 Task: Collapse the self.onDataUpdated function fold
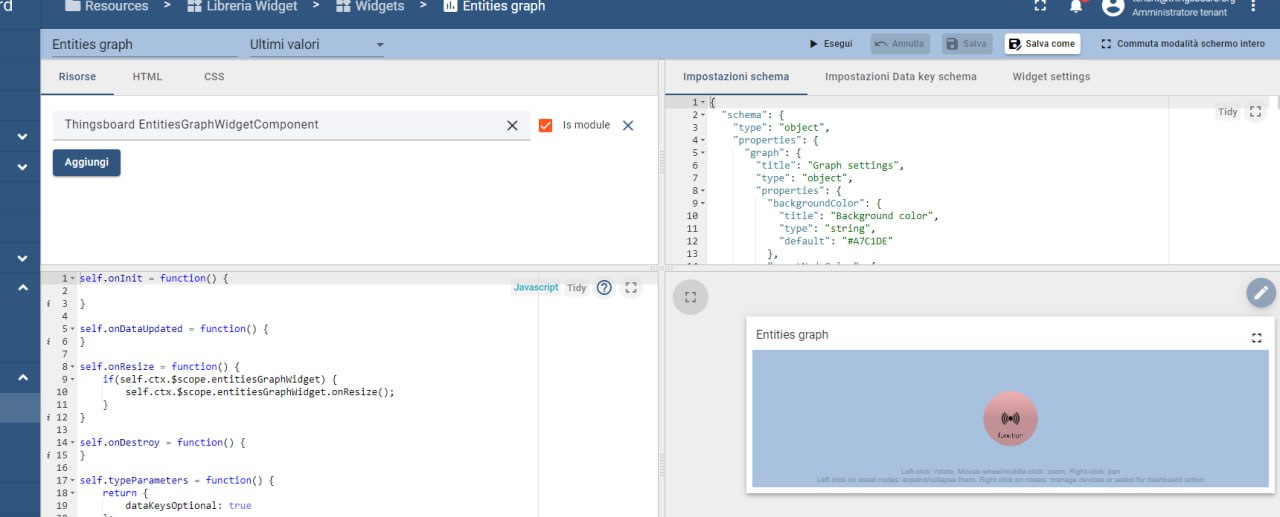(x=72, y=328)
